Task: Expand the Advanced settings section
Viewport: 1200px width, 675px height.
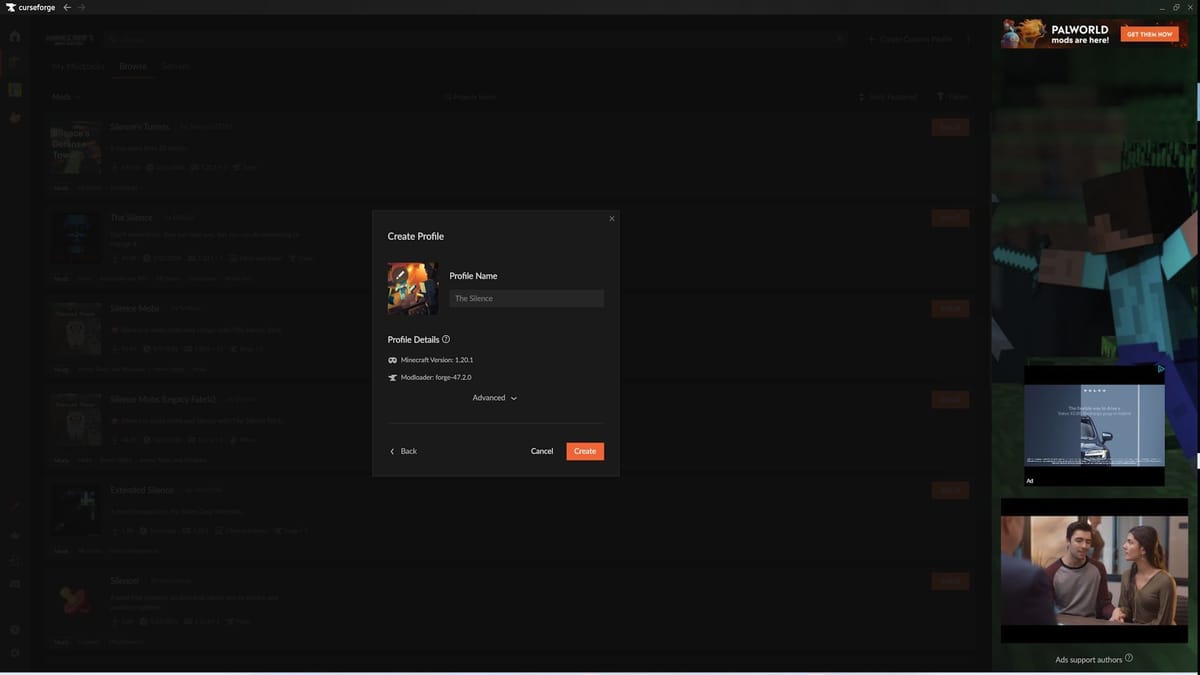Action: click(495, 398)
